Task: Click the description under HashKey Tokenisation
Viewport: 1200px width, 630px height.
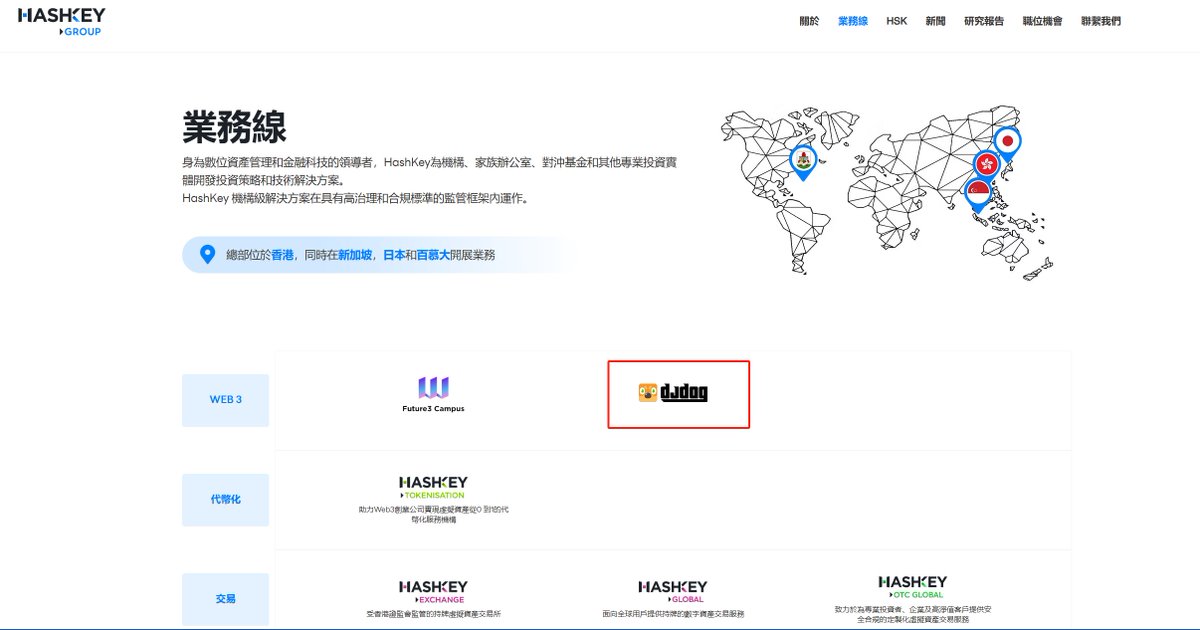Action: pyautogui.click(x=433, y=515)
